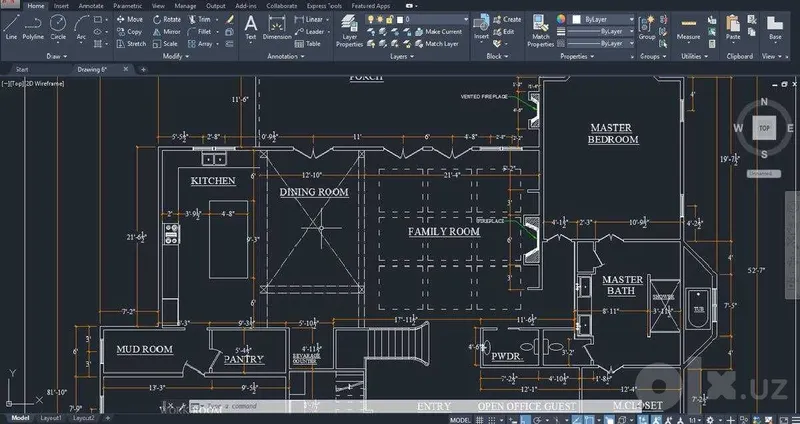800x424 pixels.
Task: Select the Polyline tool
Action: 33,28
